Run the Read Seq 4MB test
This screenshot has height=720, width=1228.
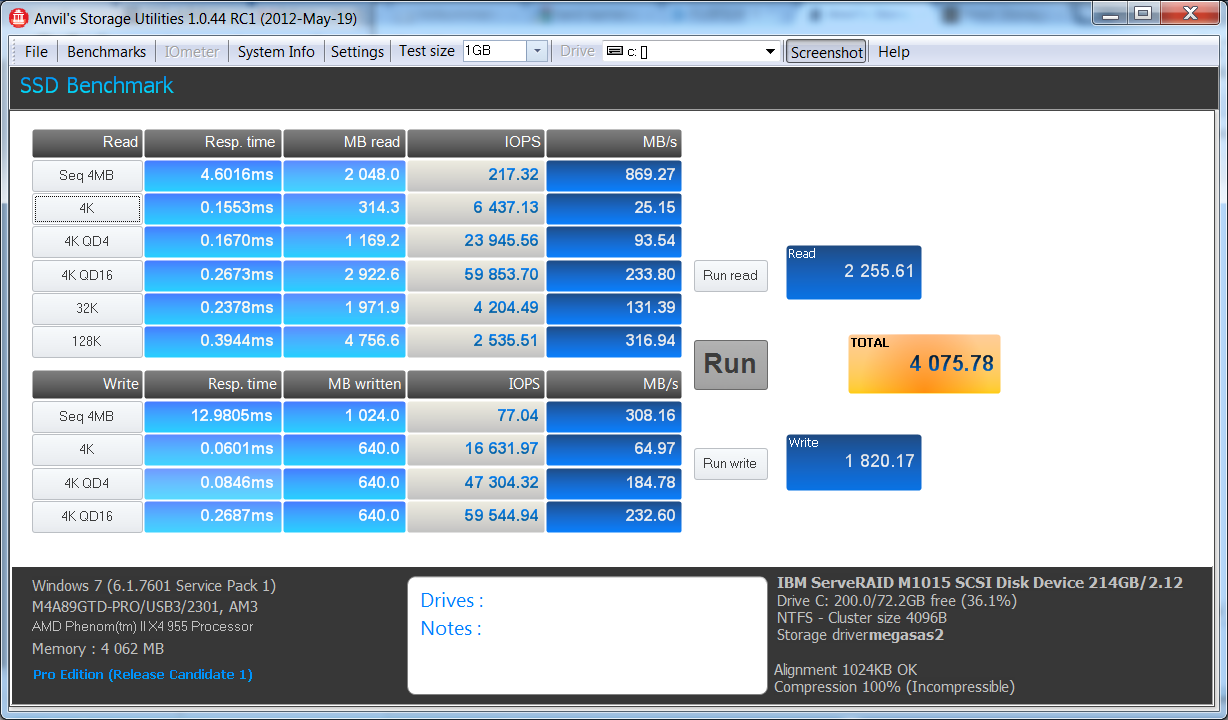coord(86,176)
